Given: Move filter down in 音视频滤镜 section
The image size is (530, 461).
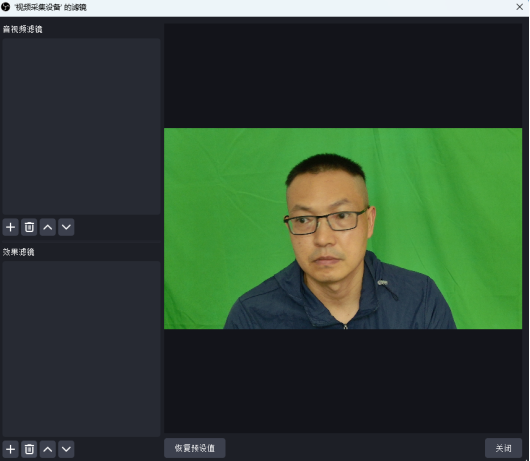Looking at the screenshot, I should 66,227.
